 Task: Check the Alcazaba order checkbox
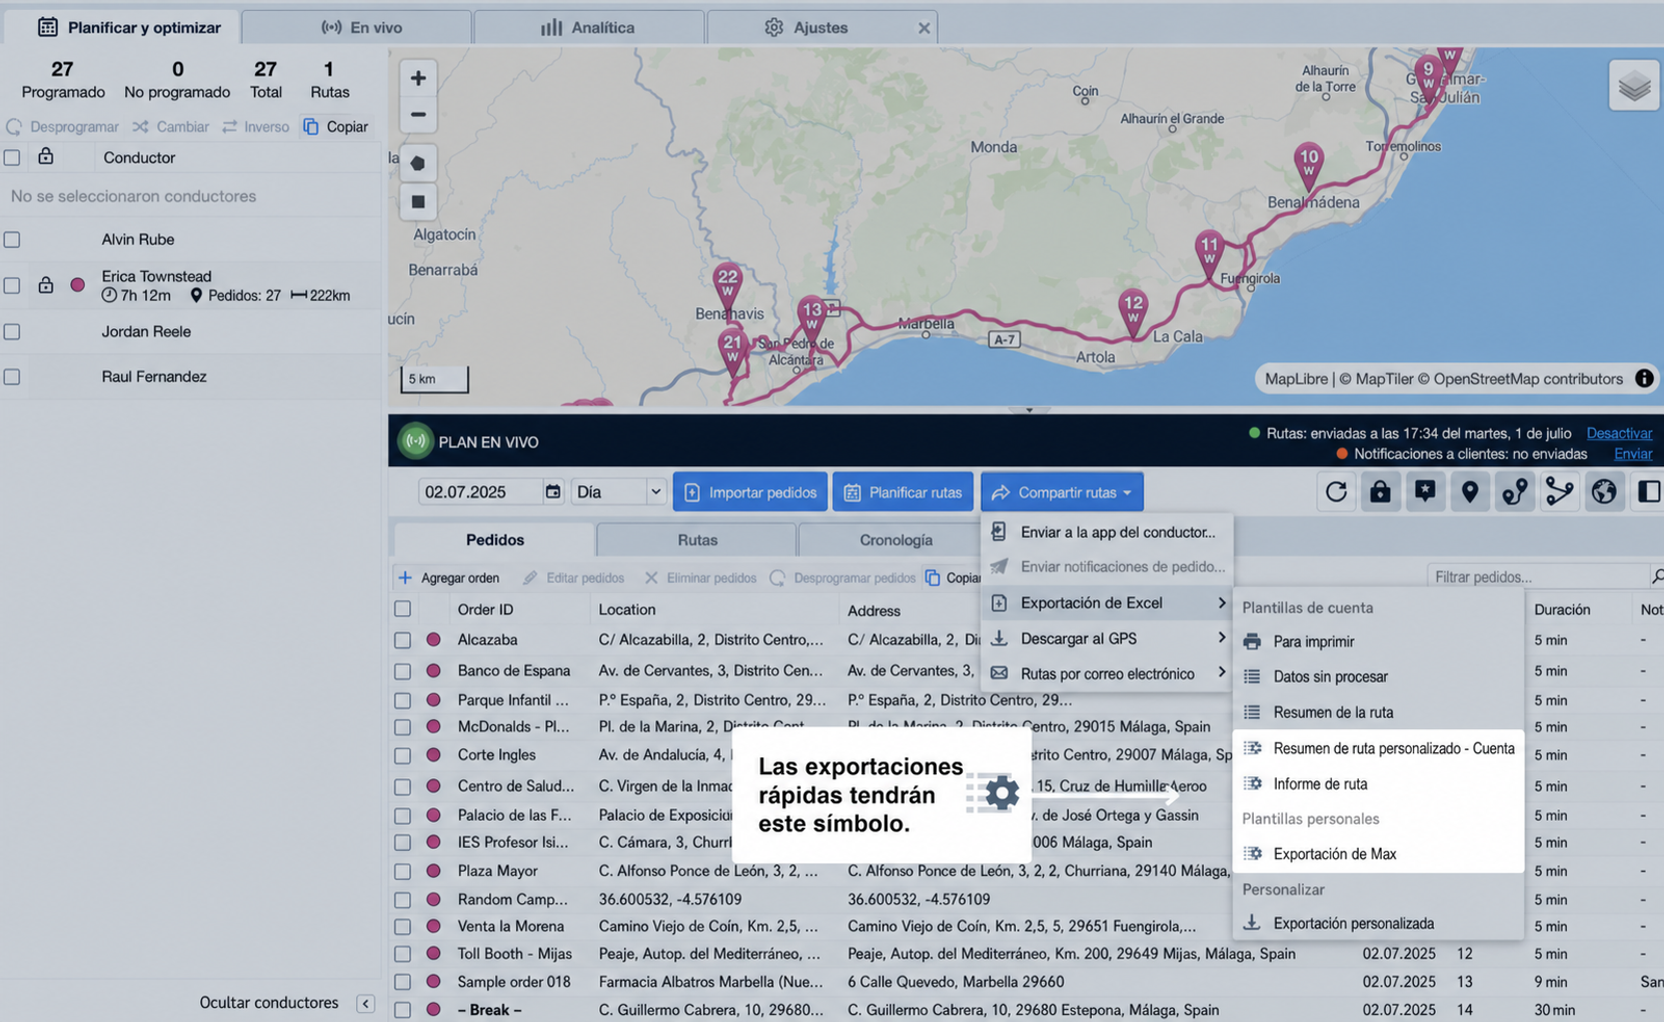402,640
